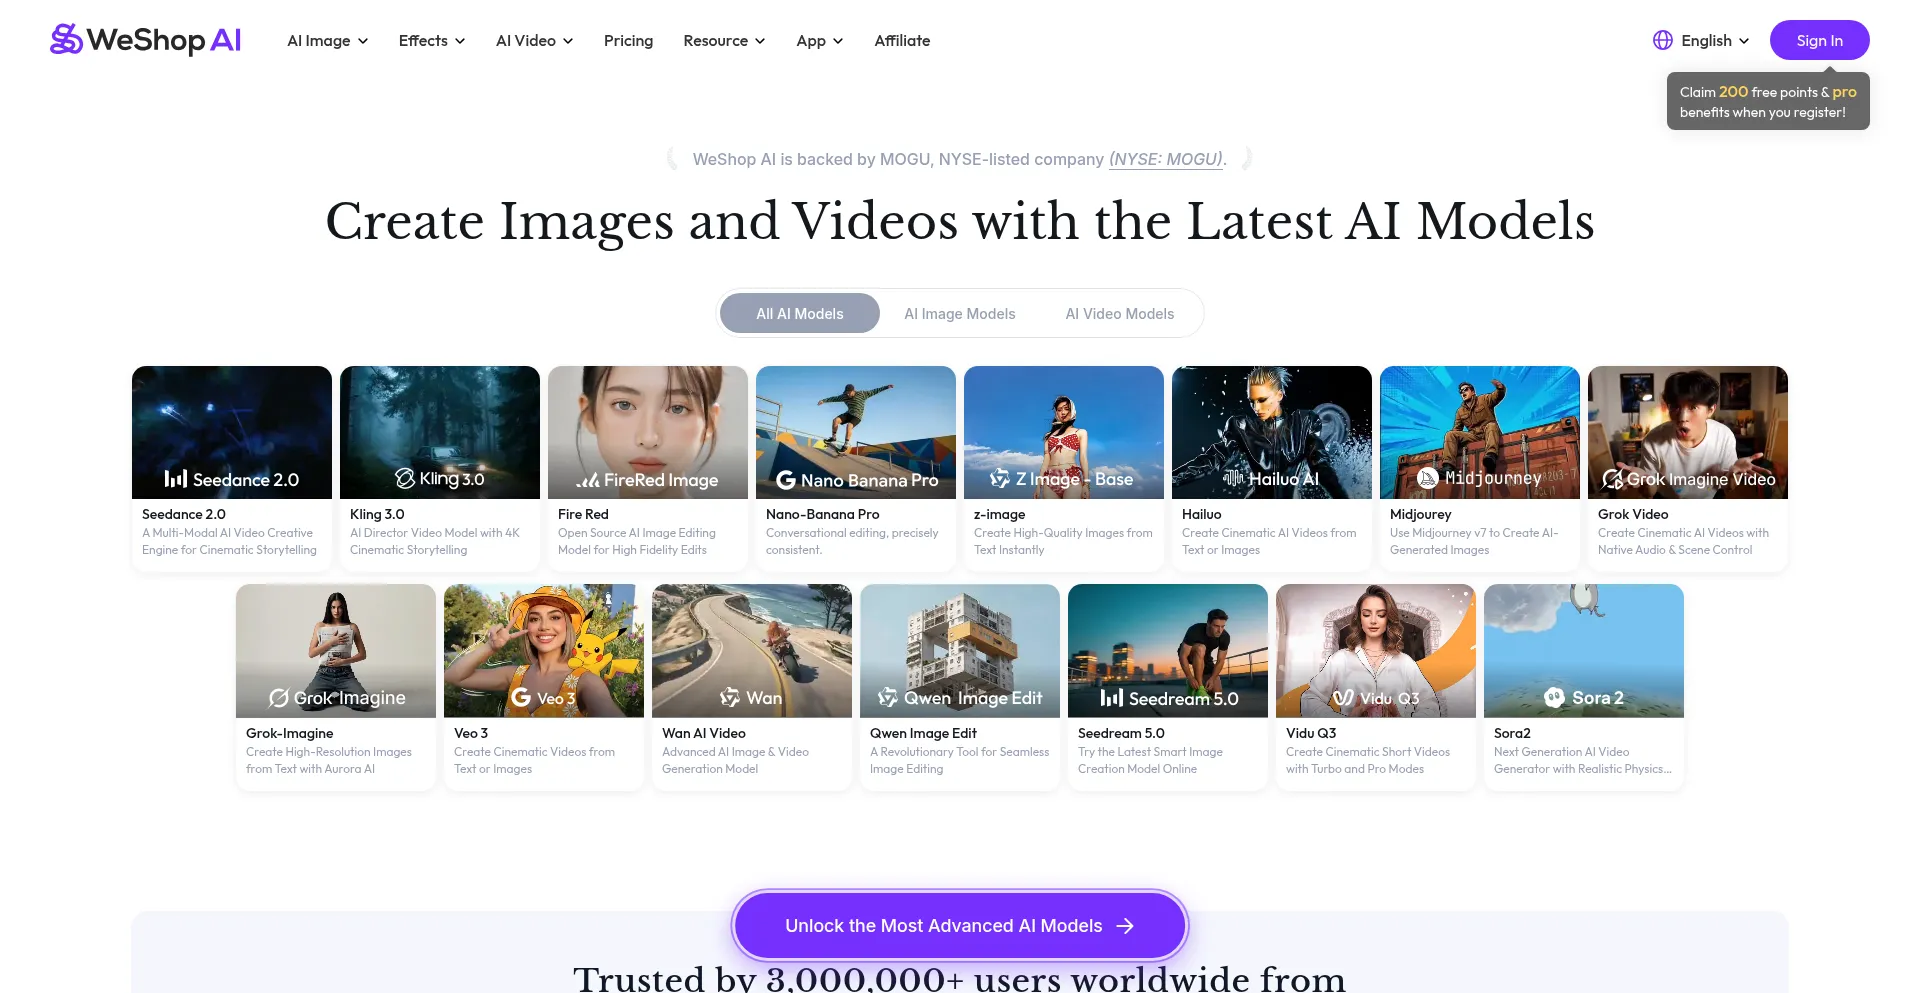Open the Sora2 title link
The height and width of the screenshot is (993, 1920).
pyautogui.click(x=1512, y=733)
